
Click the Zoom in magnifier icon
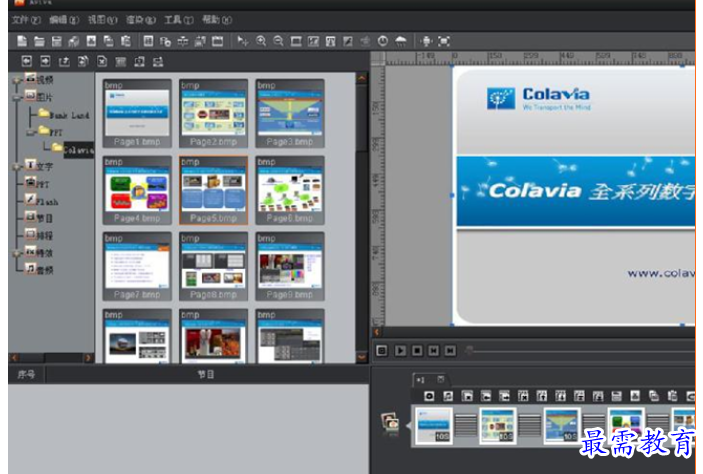coord(260,41)
